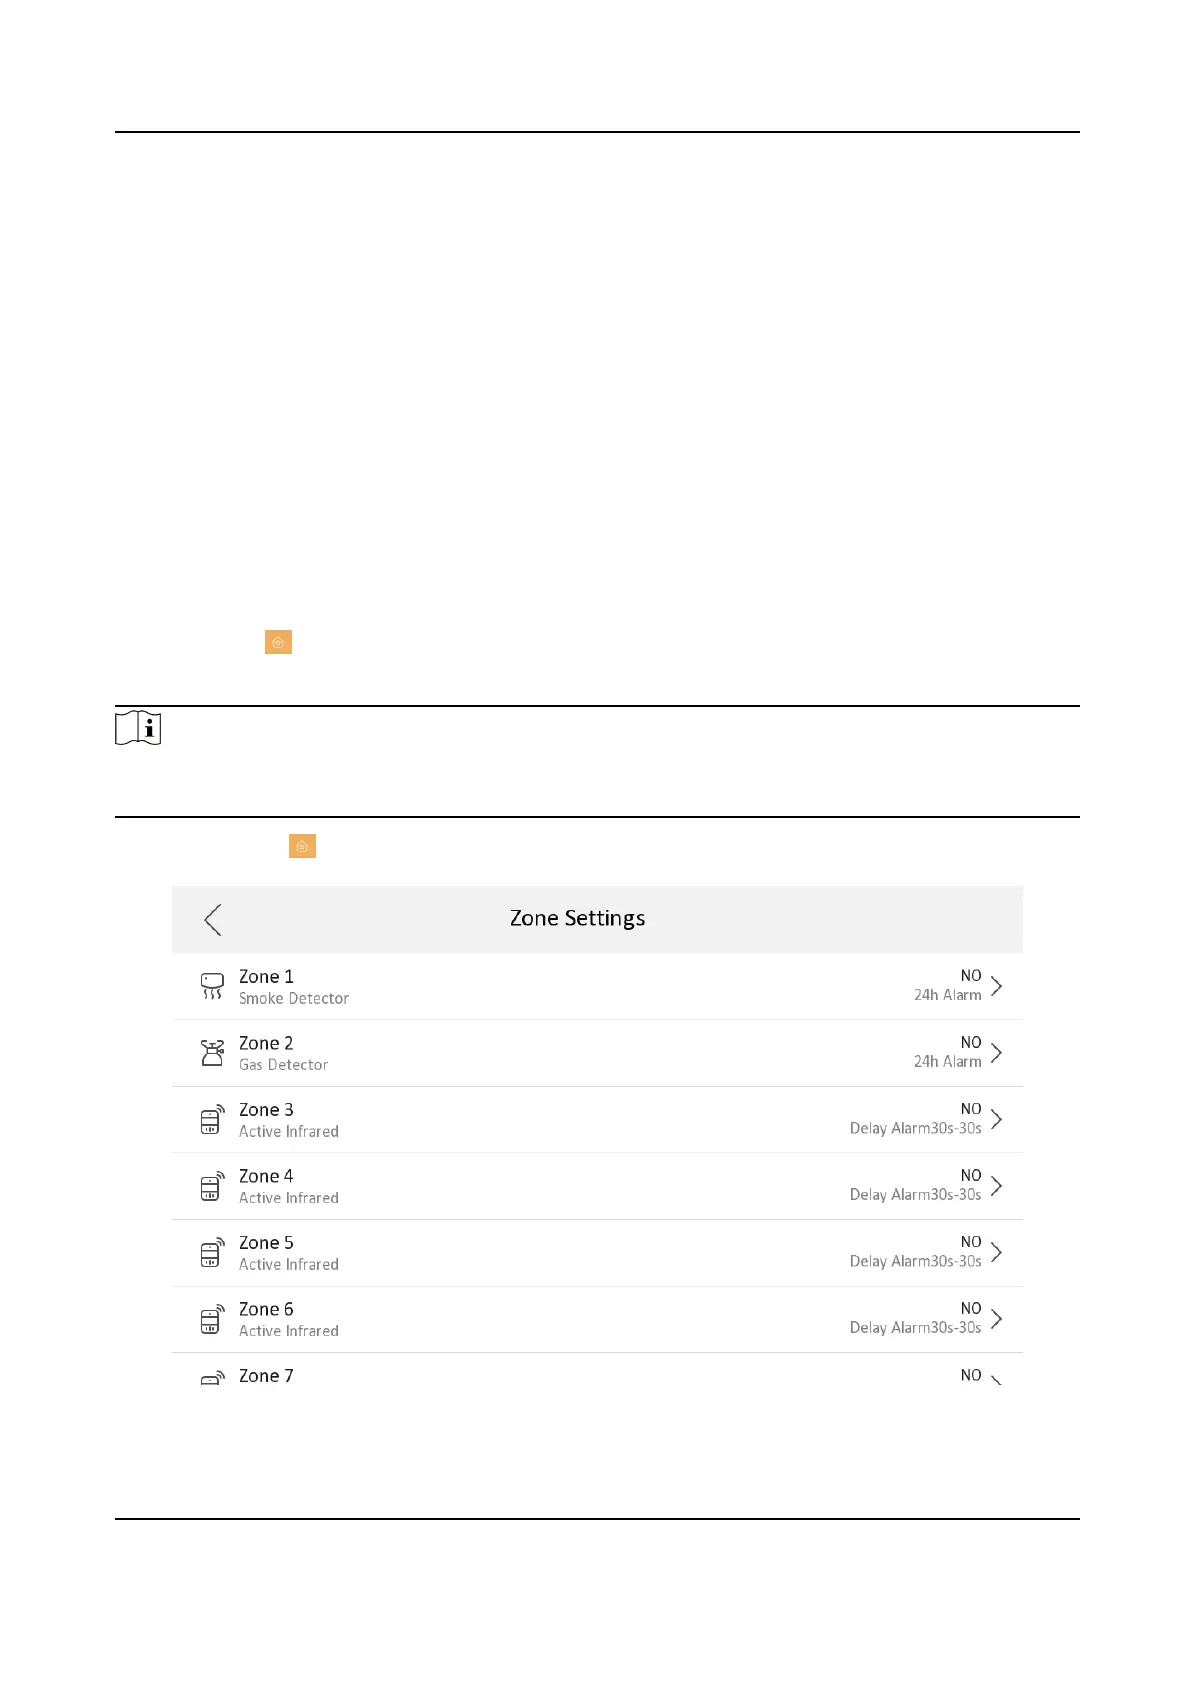Click the lower orange home icon
The width and height of the screenshot is (1181, 1685).
302,847
